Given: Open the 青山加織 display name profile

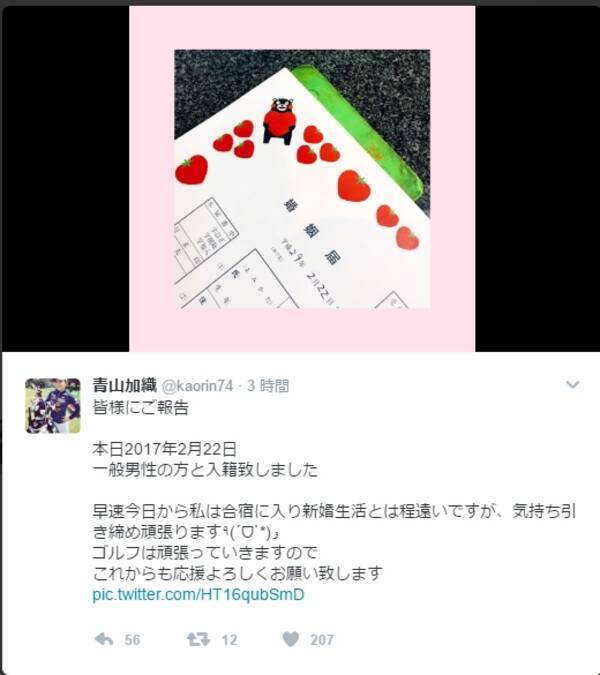Looking at the screenshot, I should (124, 385).
